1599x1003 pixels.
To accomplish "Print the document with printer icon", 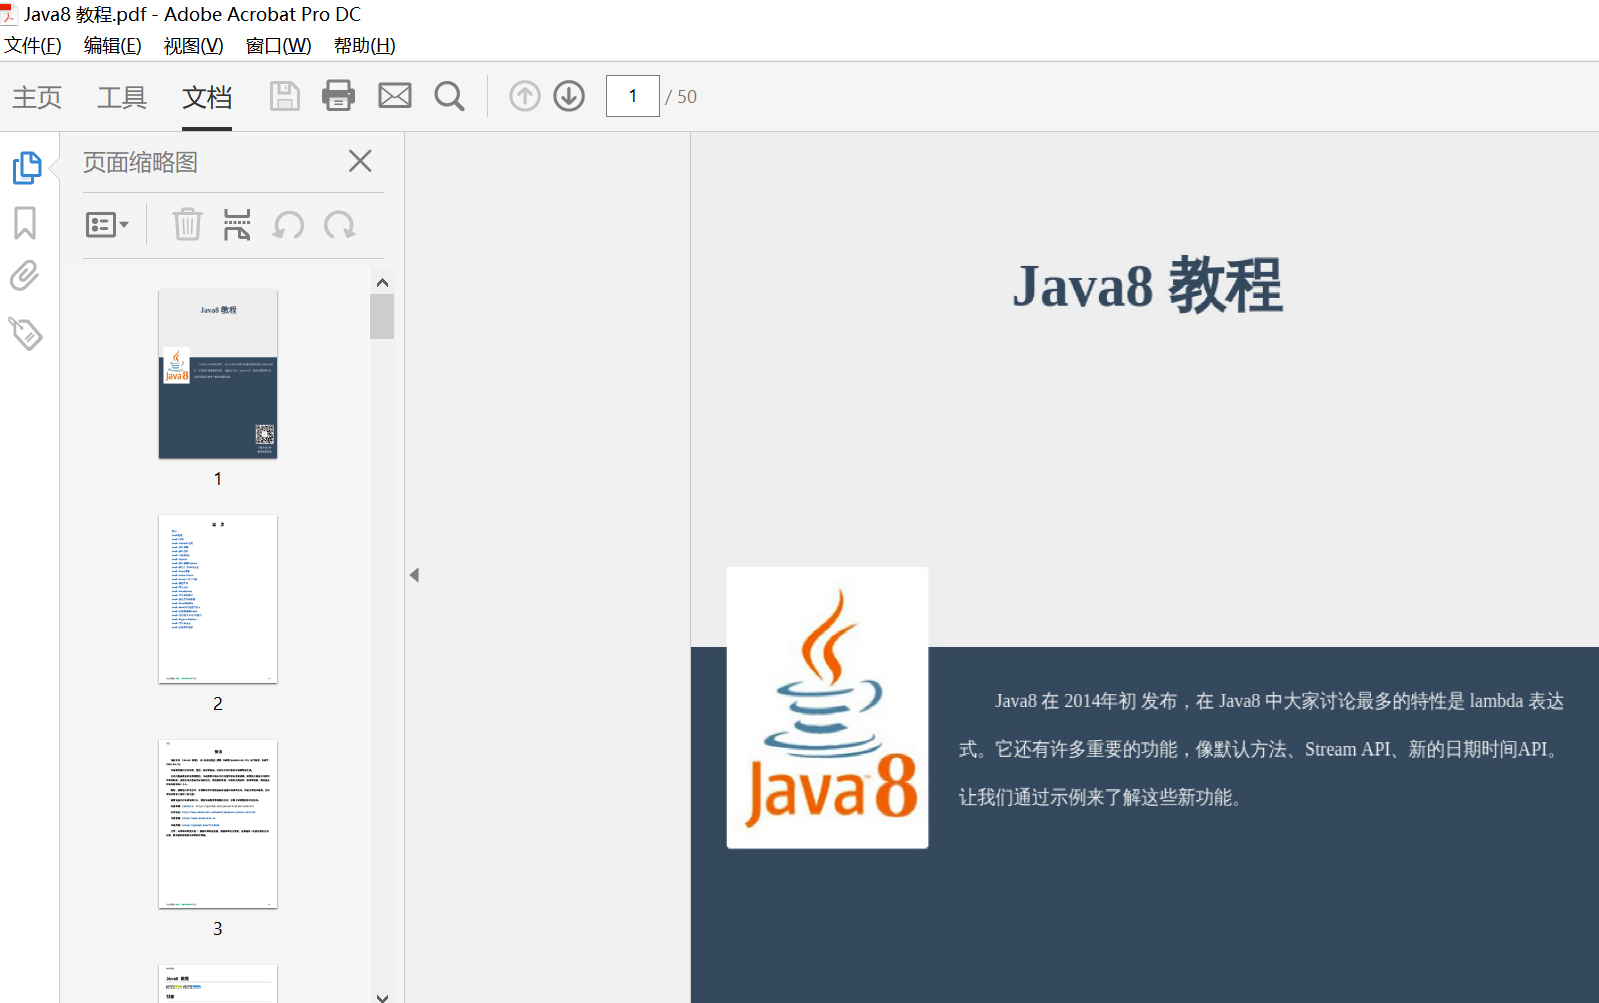I will click(338, 96).
